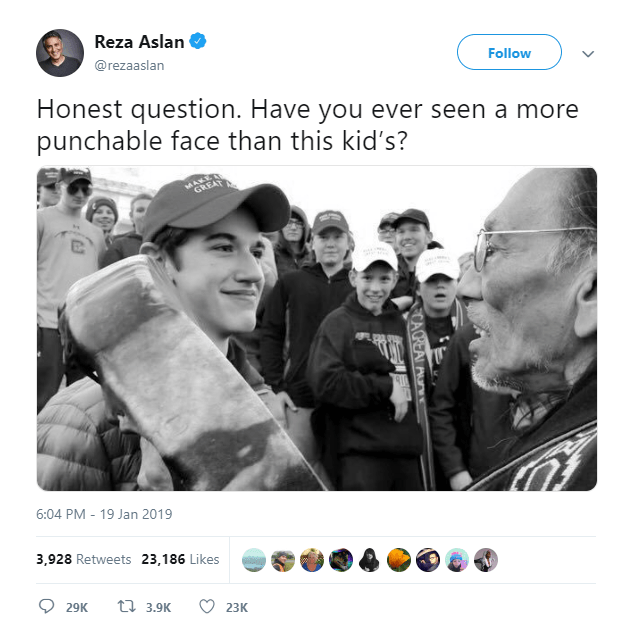Click the @rezaaslan handle

click(x=129, y=65)
